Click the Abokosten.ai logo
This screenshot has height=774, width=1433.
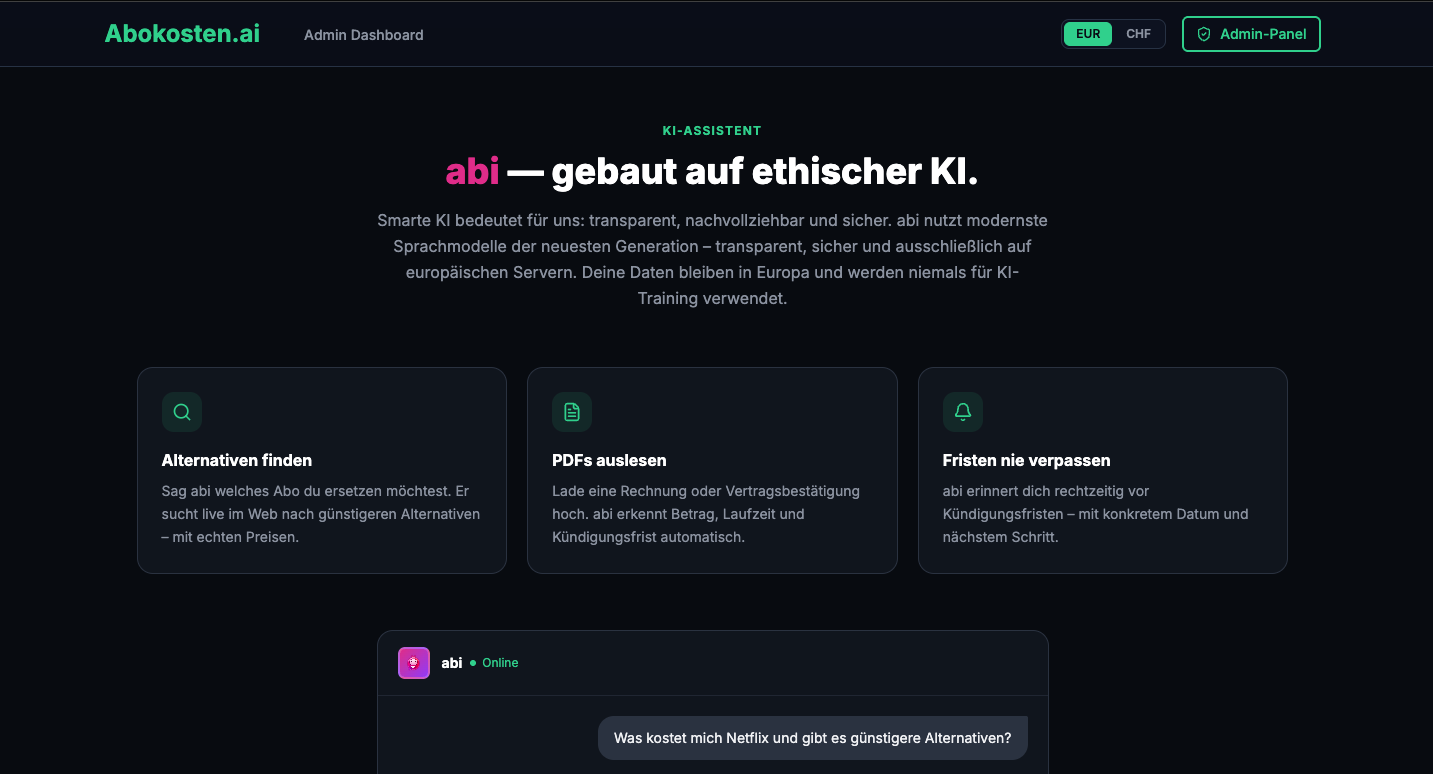(x=181, y=33)
